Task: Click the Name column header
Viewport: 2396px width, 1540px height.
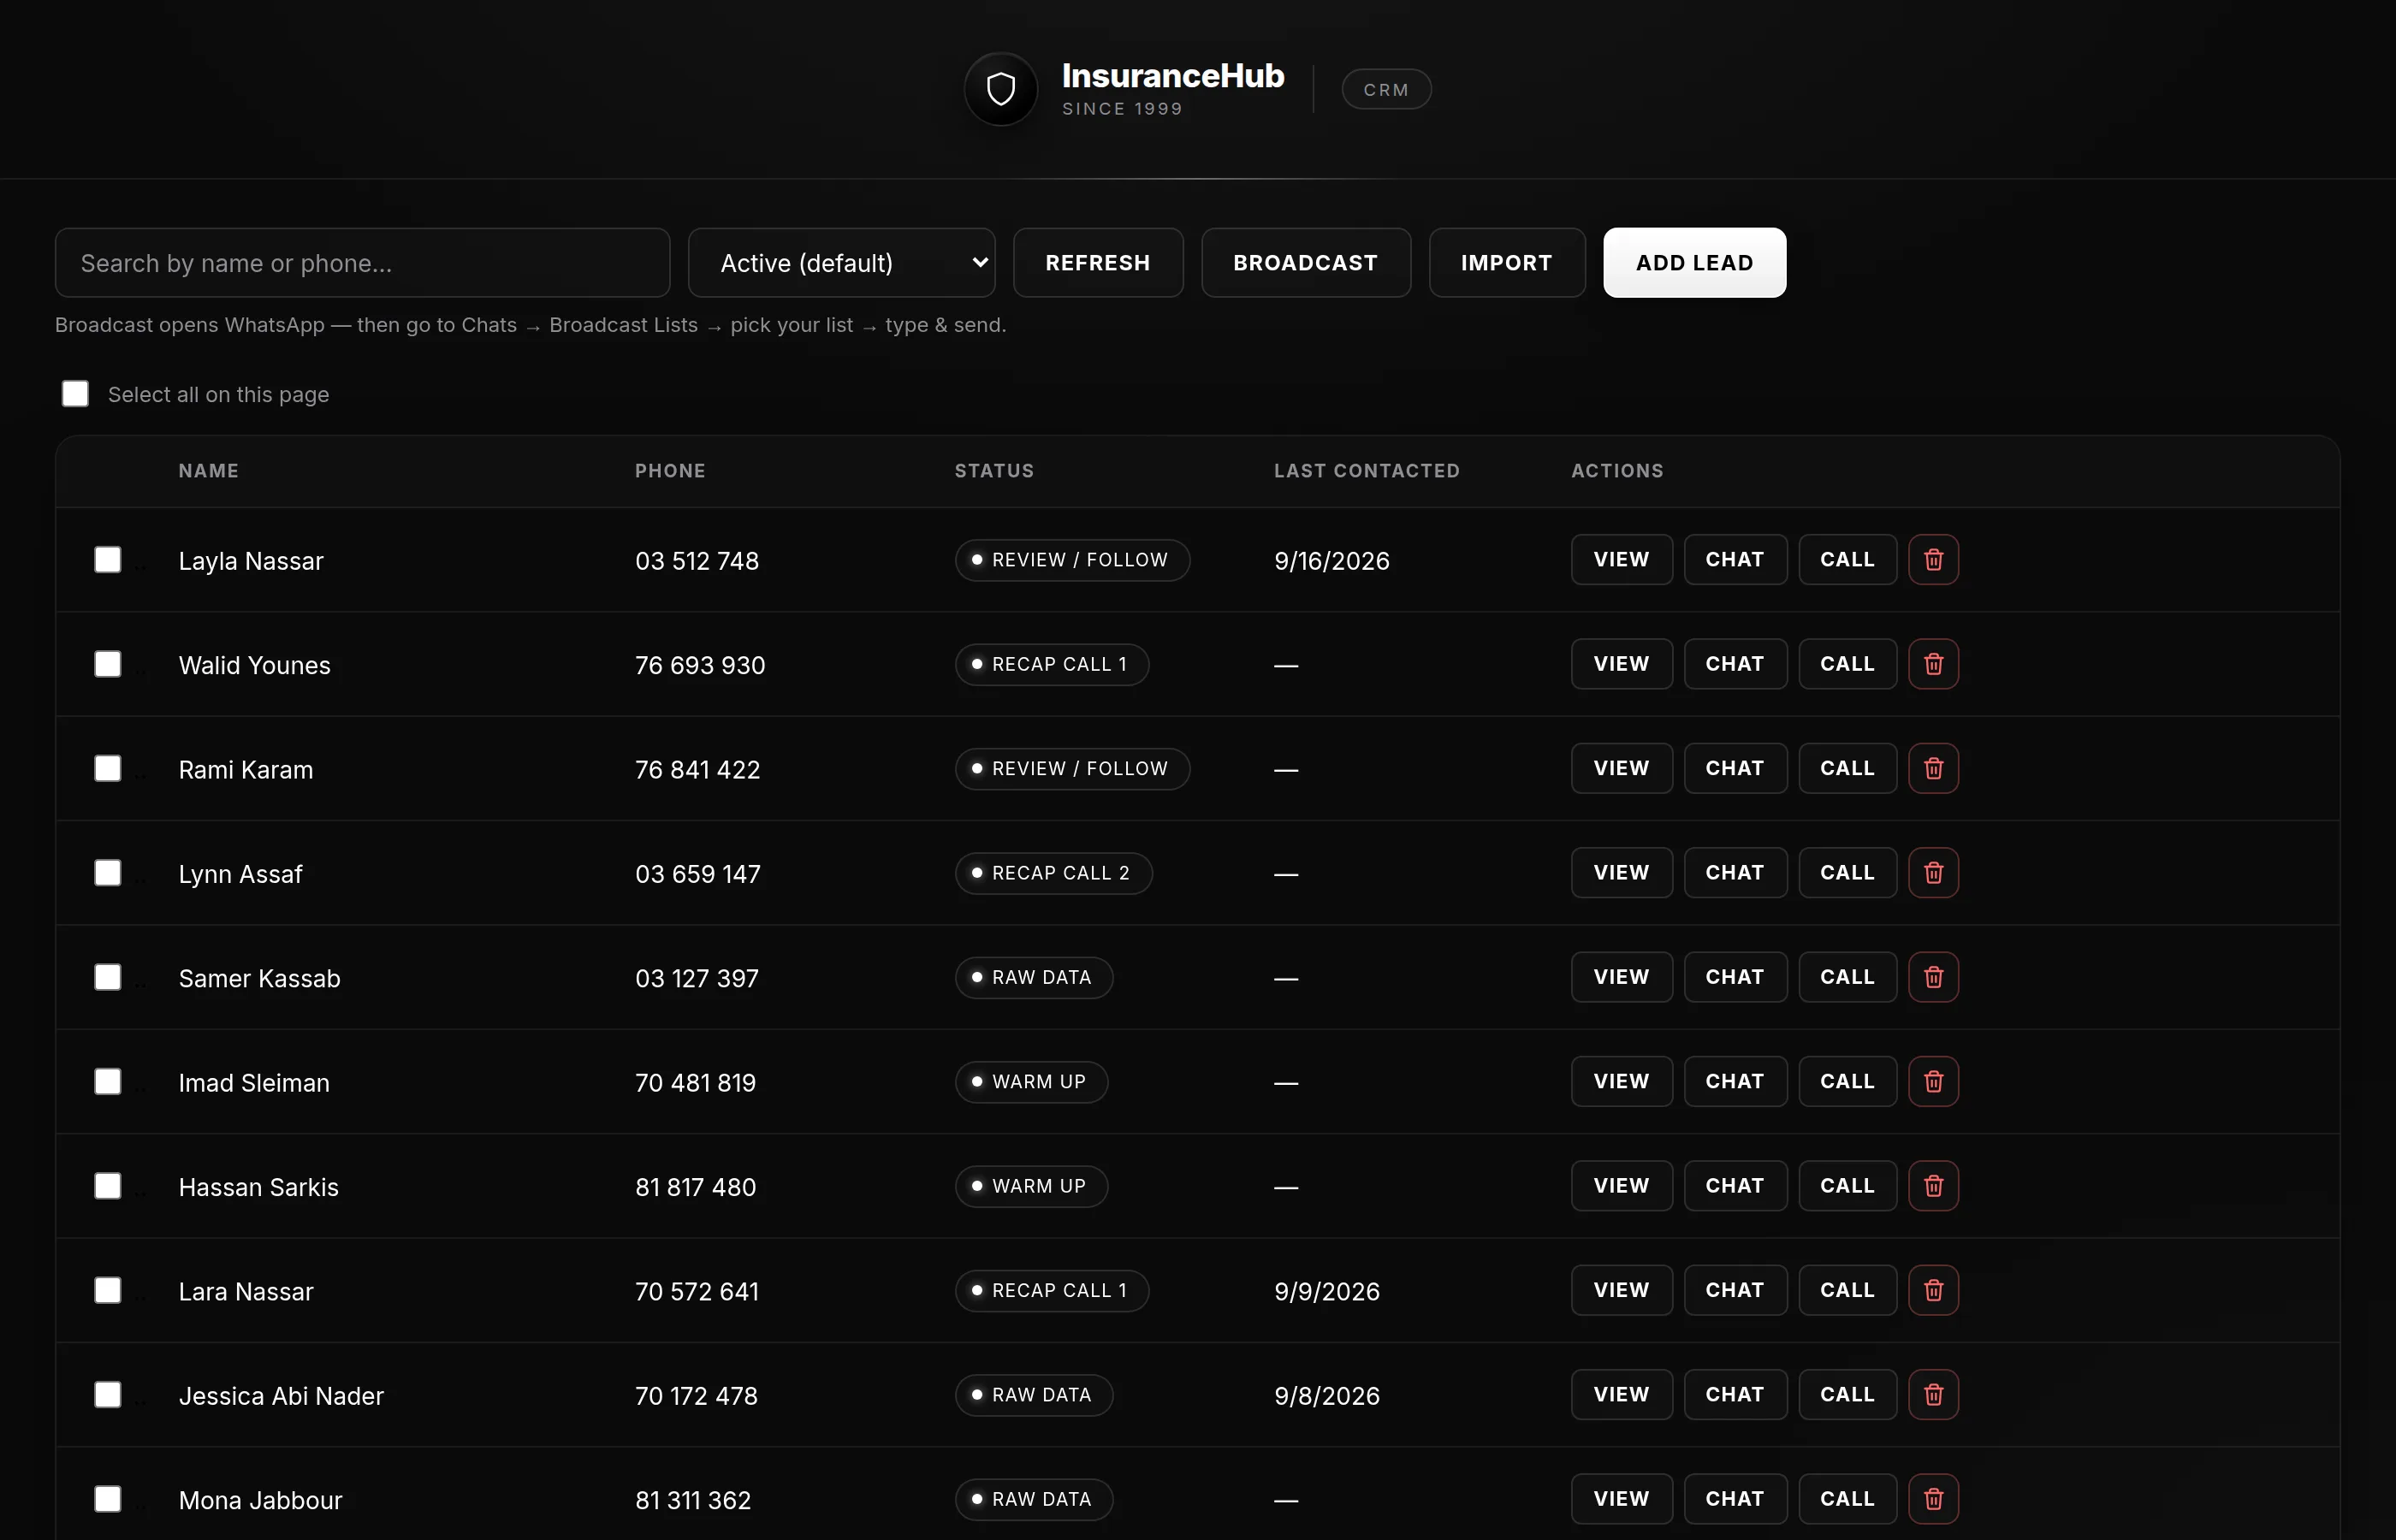Action: [x=208, y=471]
